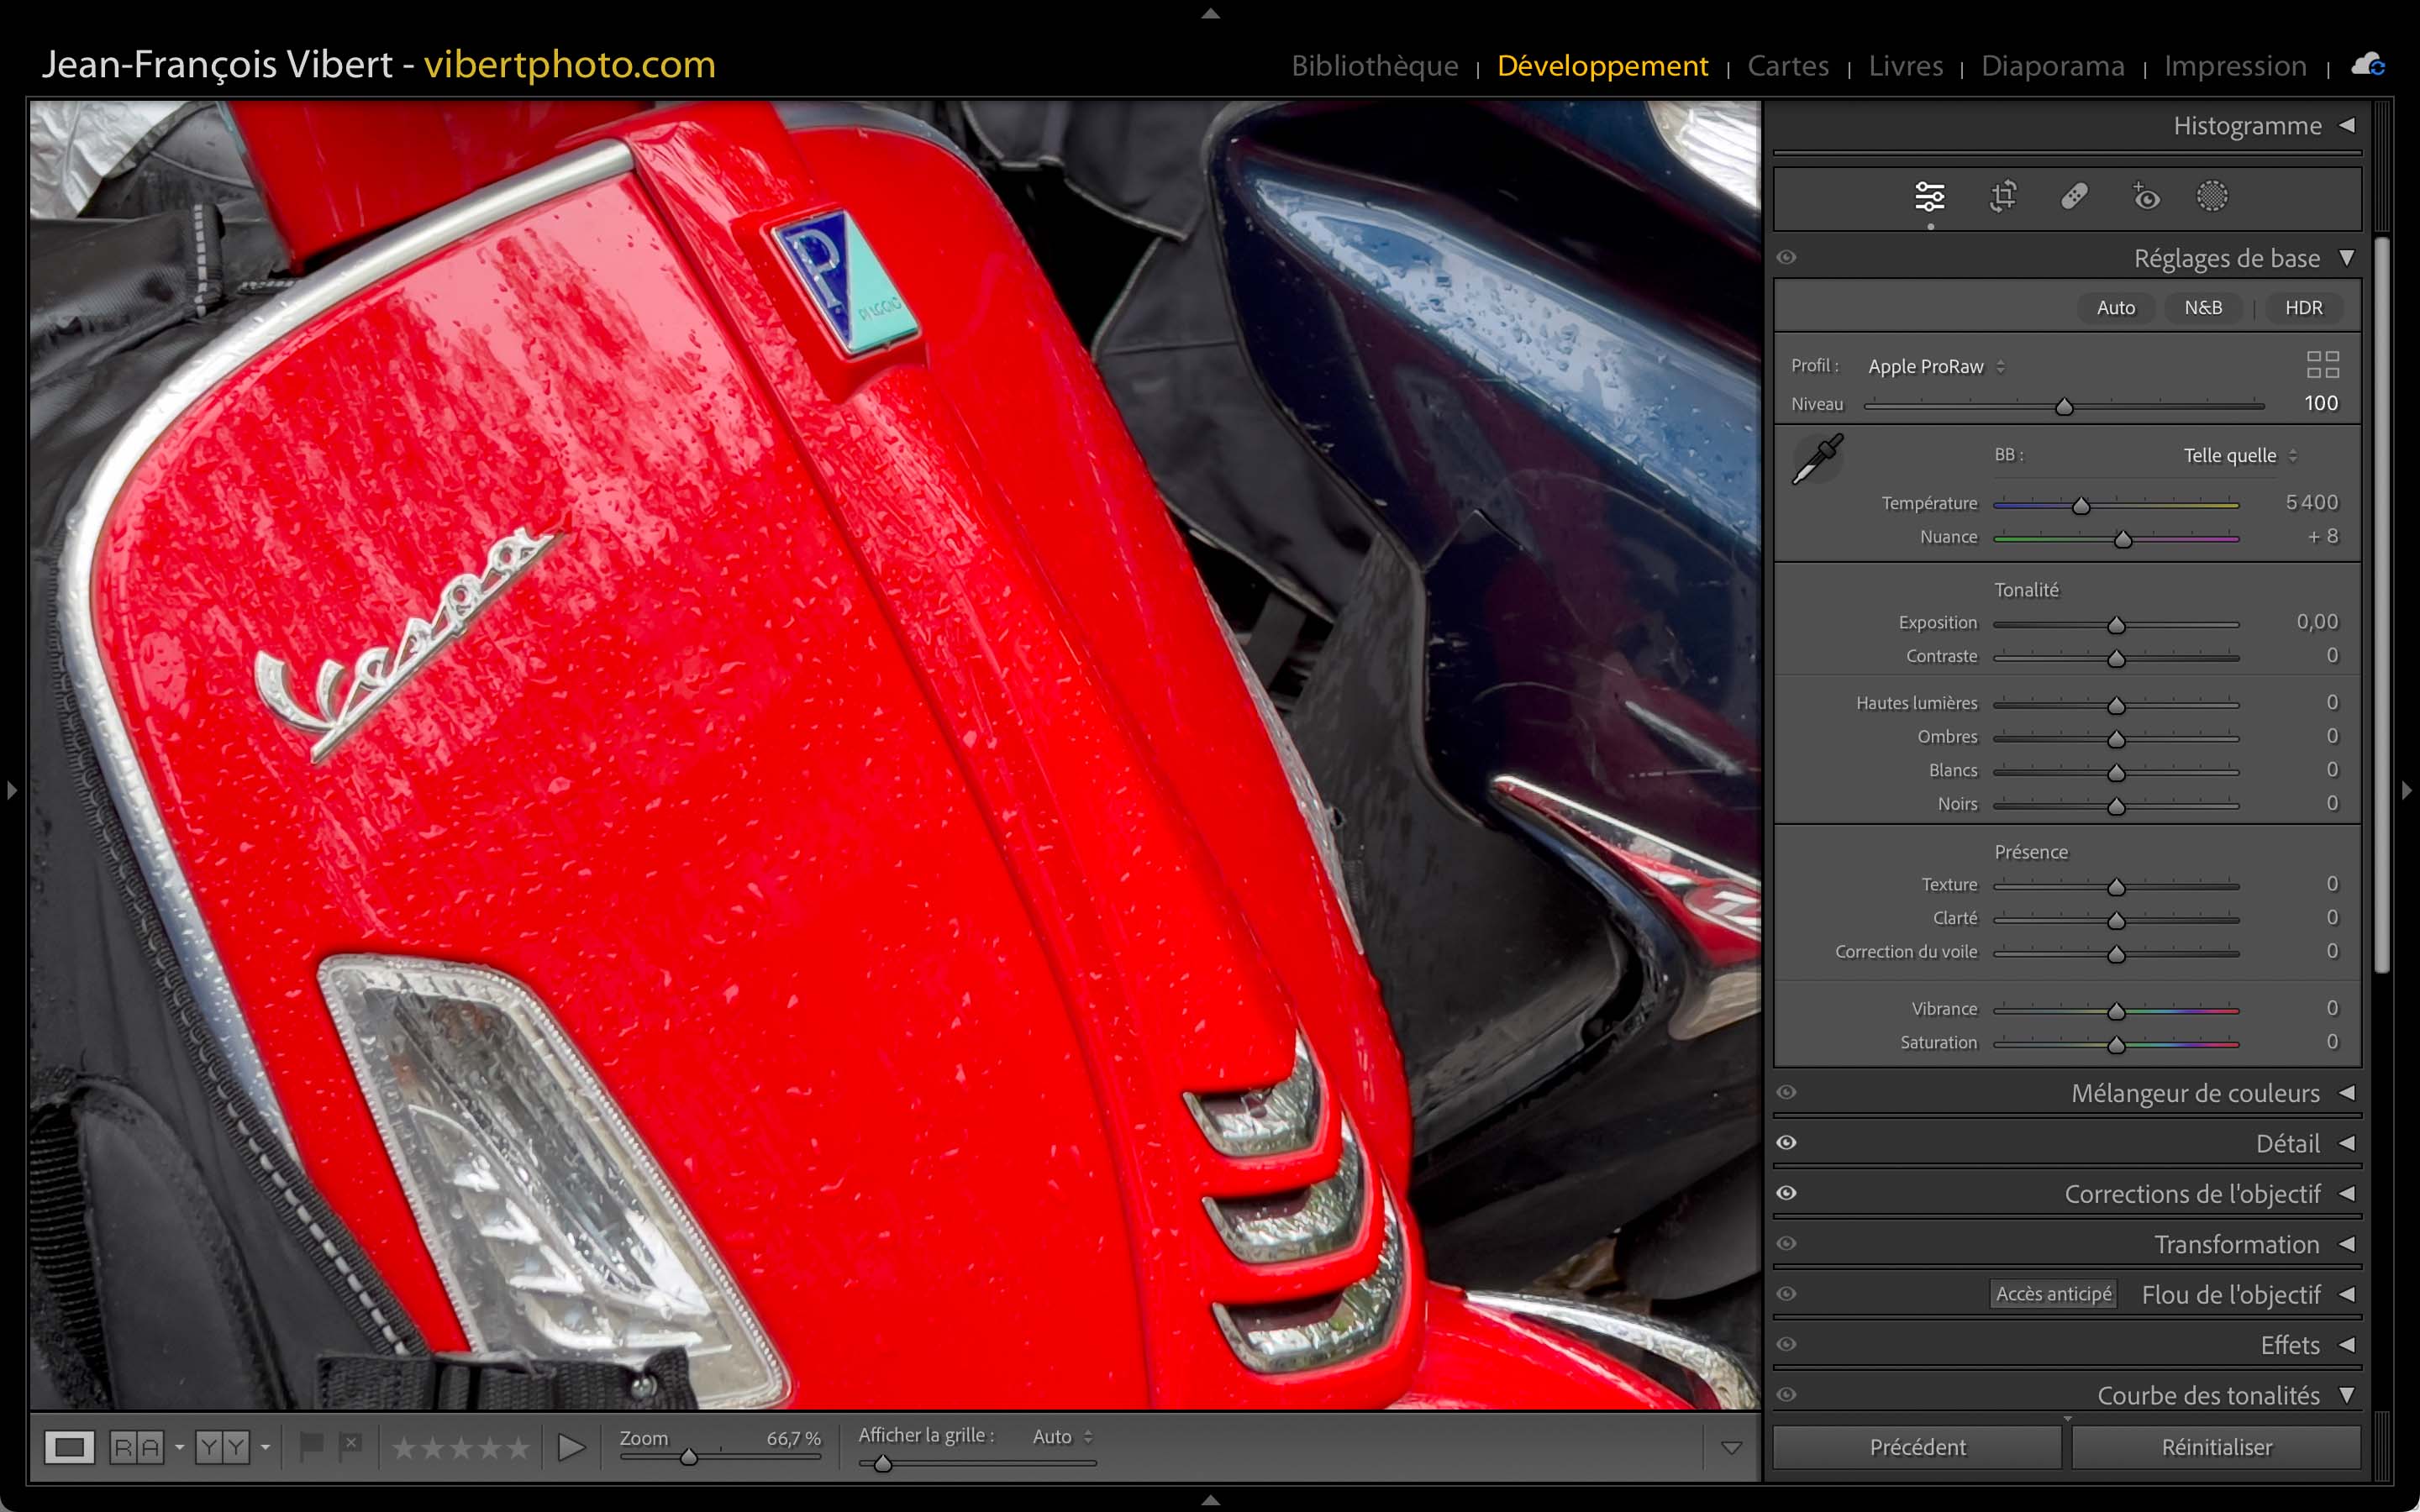
Task: Switch to the Bibliothèque module
Action: [x=1374, y=66]
